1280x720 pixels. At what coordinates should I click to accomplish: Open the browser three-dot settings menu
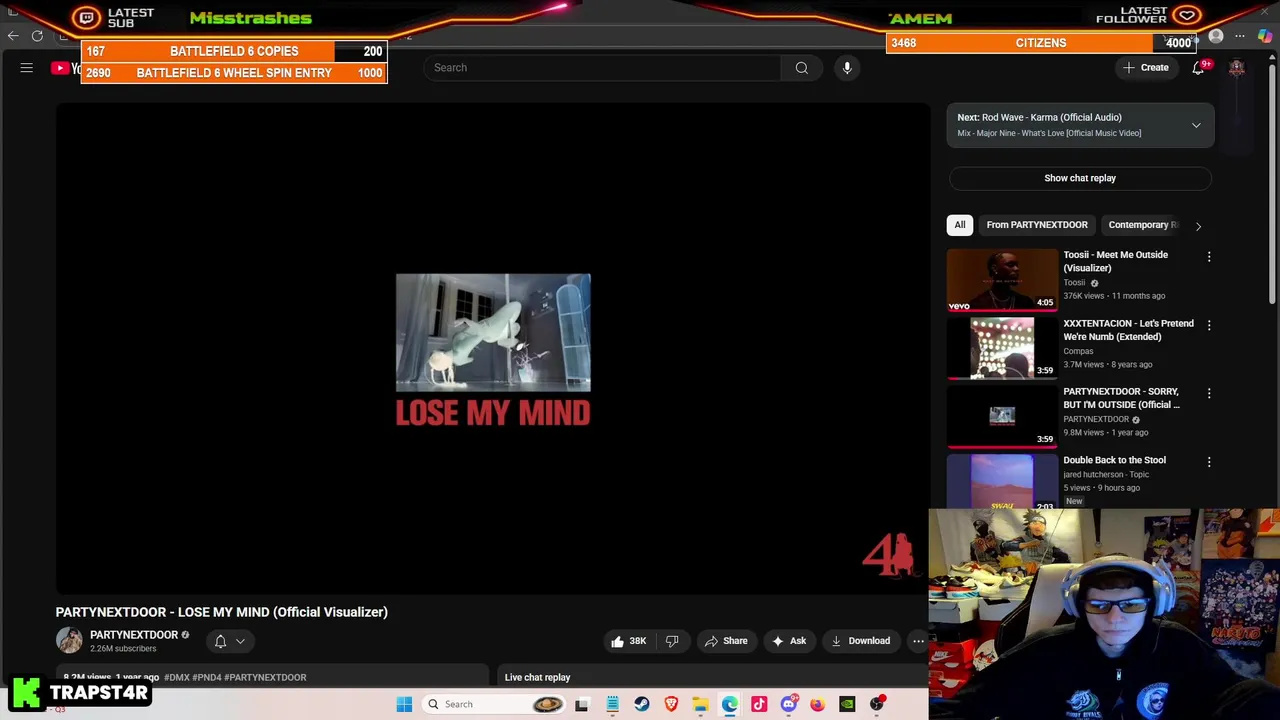click(x=1240, y=37)
